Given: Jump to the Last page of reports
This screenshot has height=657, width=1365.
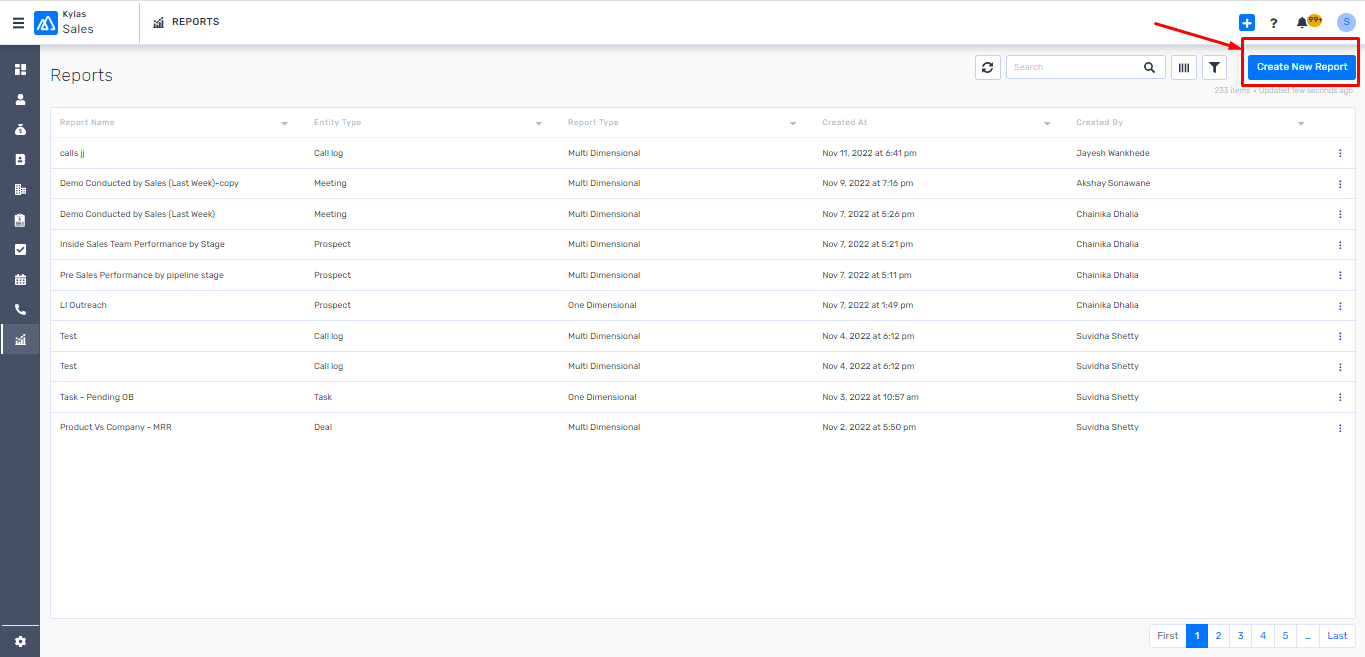Looking at the screenshot, I should click(x=1337, y=636).
